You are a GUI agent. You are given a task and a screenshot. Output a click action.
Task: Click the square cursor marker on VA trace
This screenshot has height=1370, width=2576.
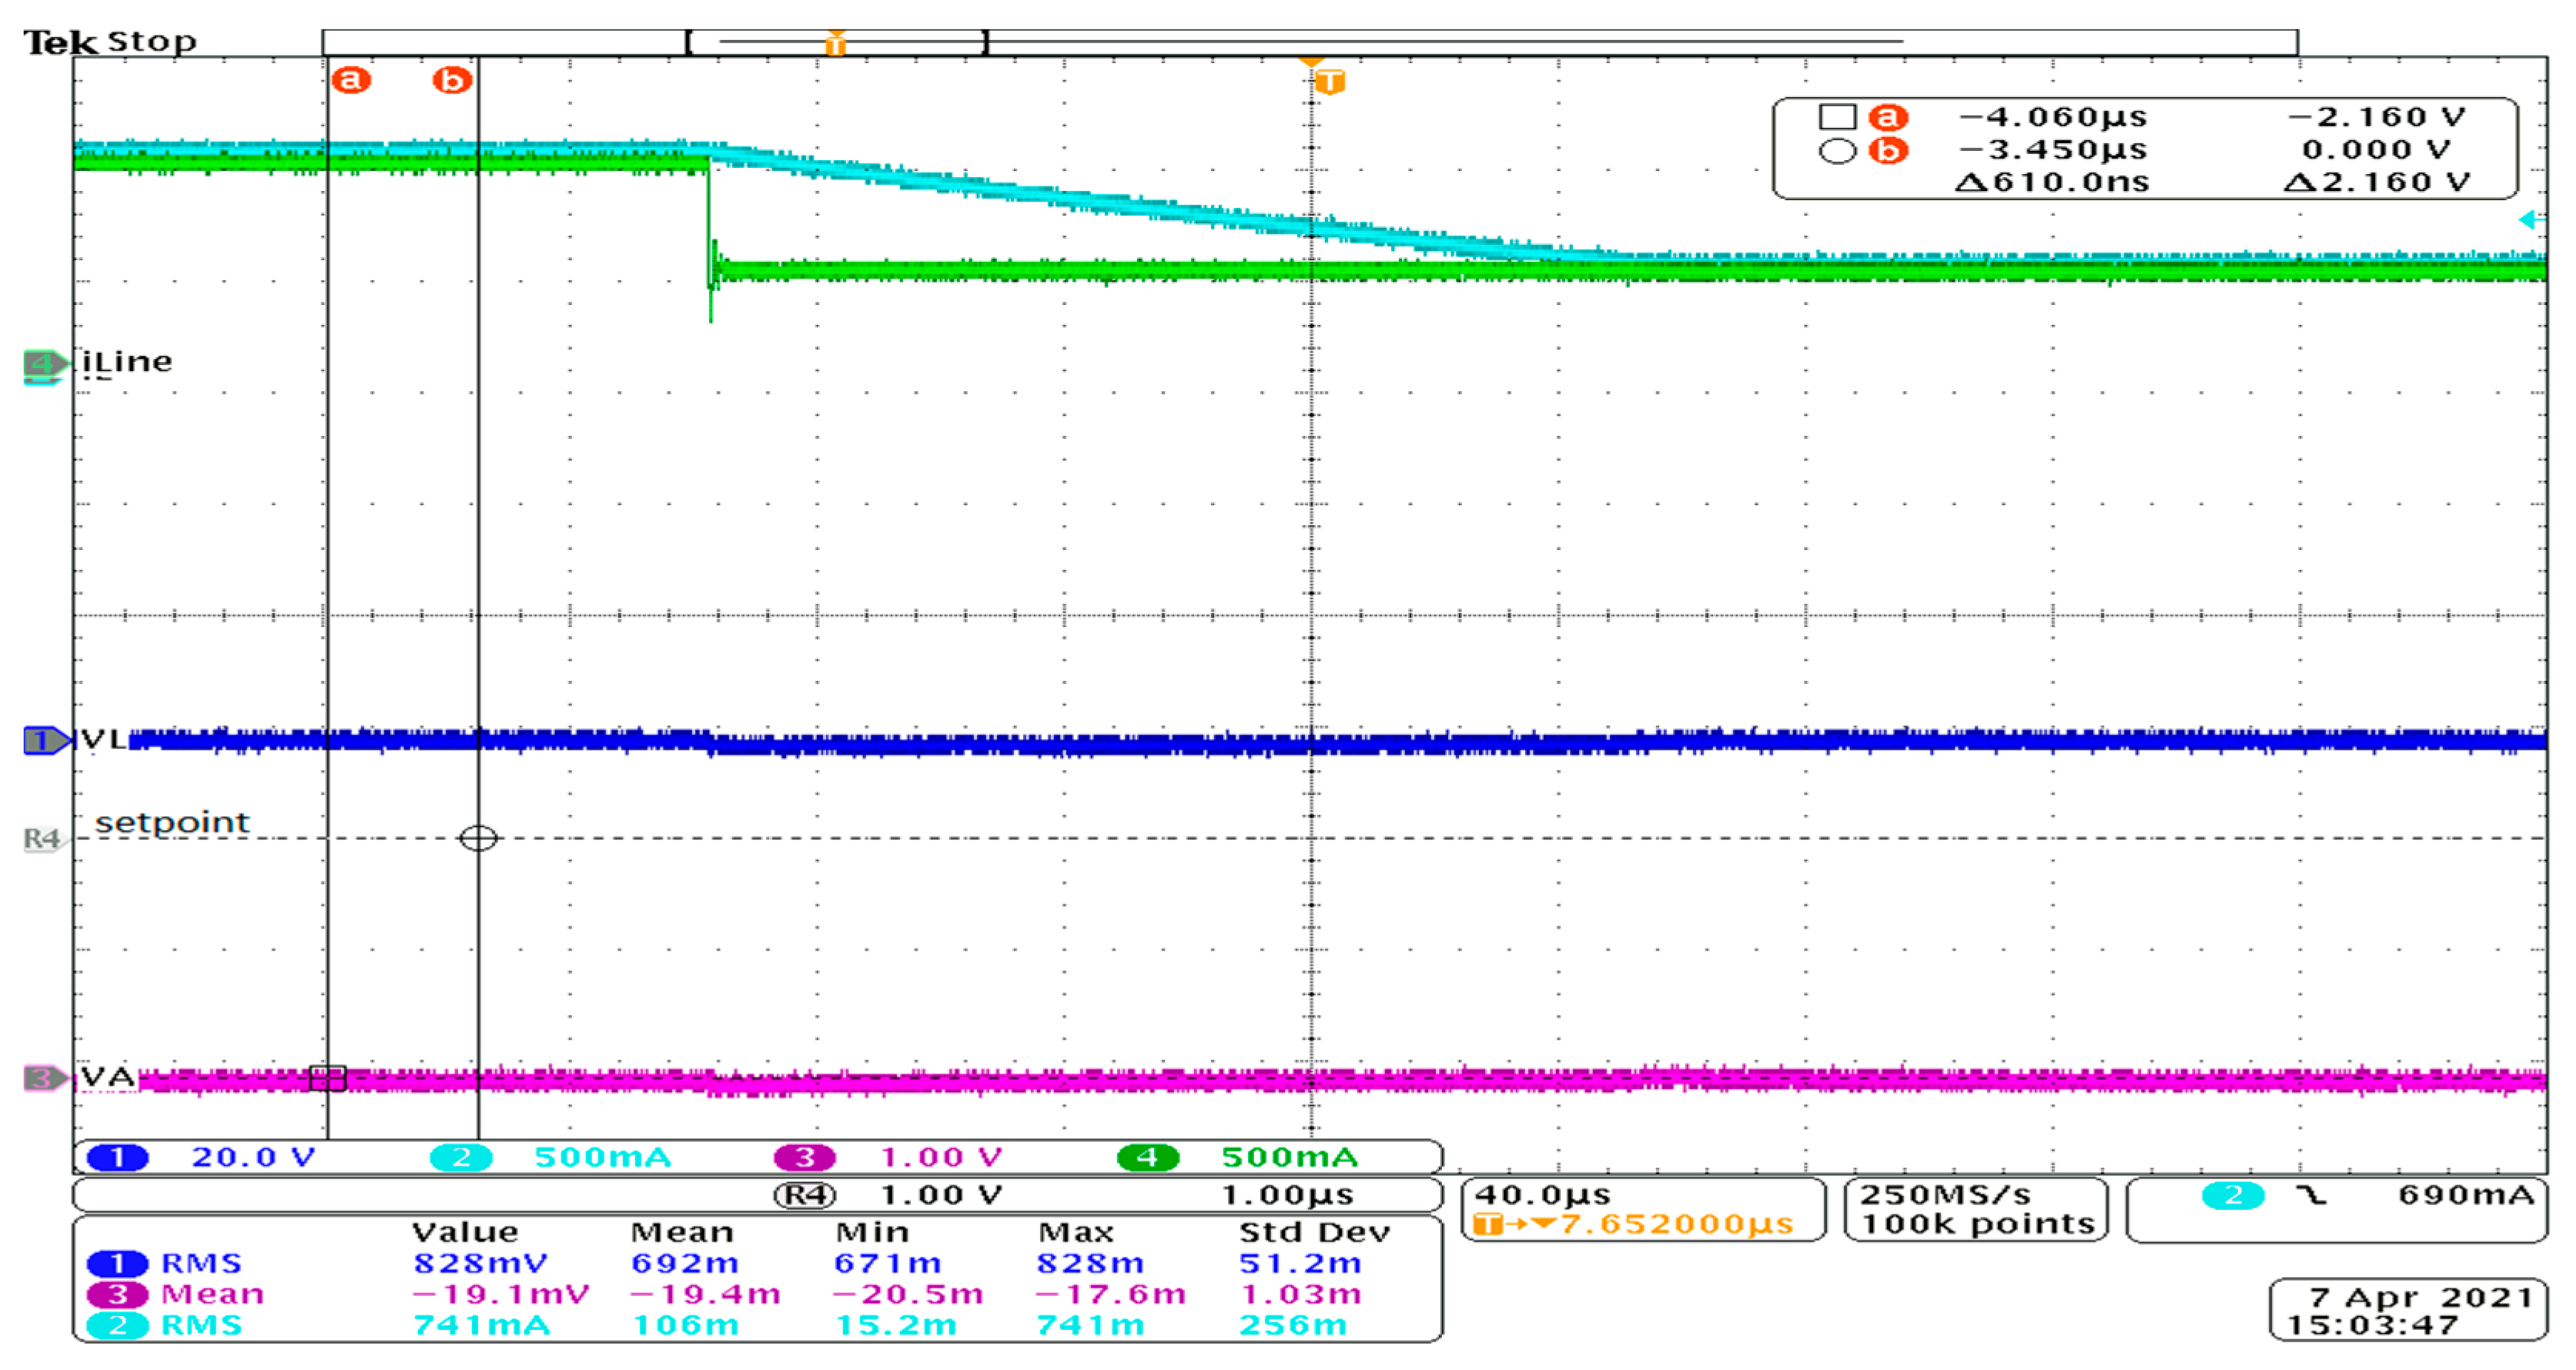pos(327,1078)
